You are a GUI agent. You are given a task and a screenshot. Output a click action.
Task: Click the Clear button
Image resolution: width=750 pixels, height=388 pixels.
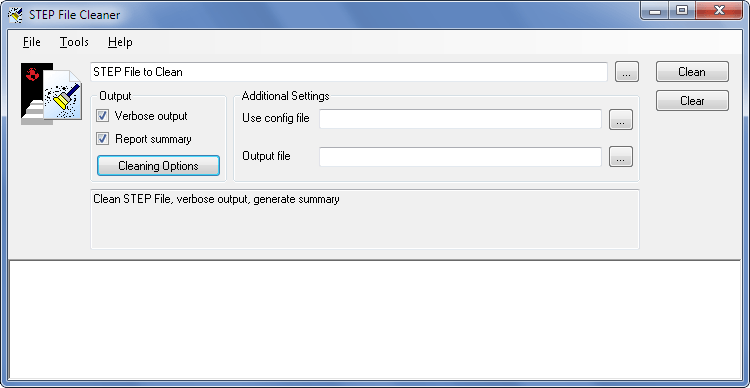point(692,100)
